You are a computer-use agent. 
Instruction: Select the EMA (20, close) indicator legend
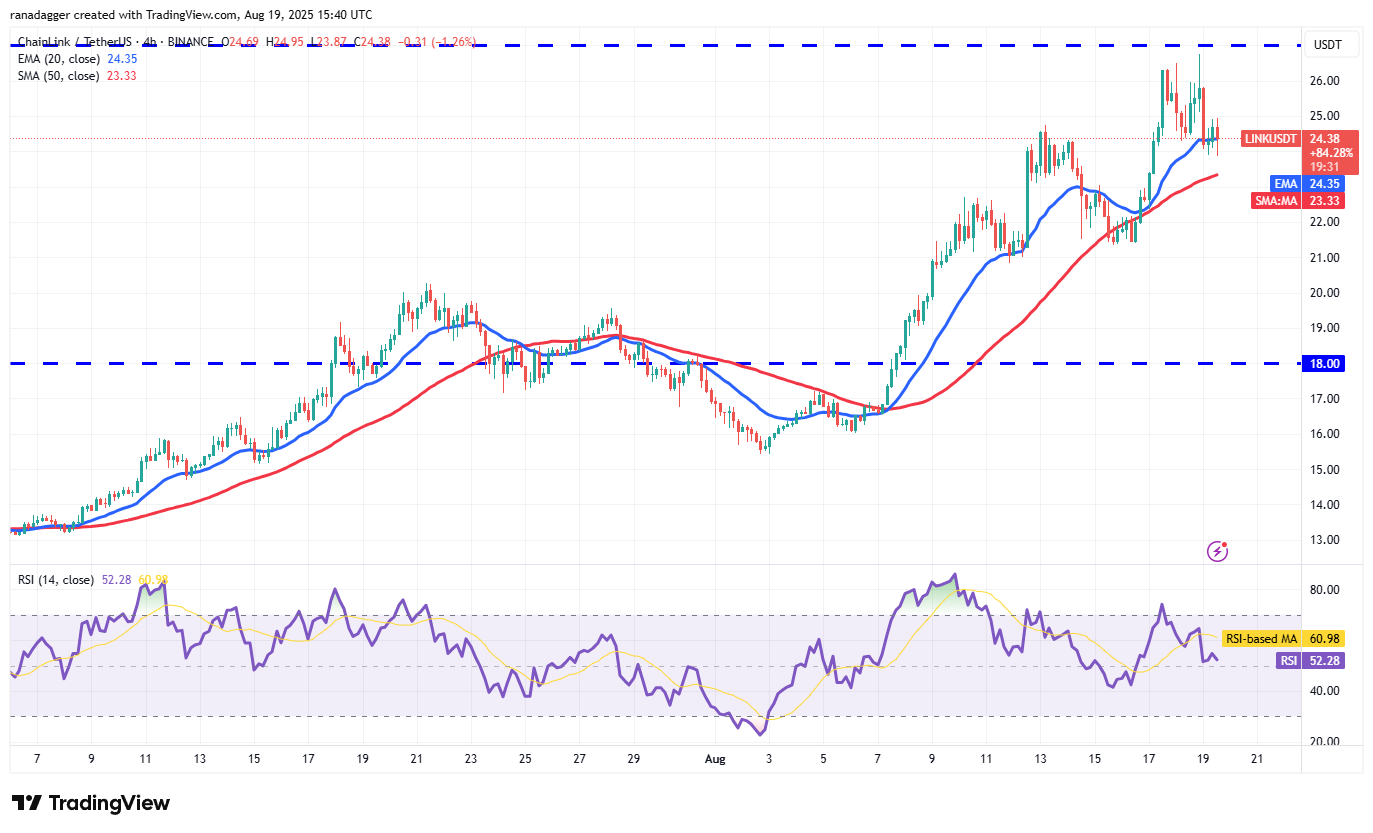[58, 59]
